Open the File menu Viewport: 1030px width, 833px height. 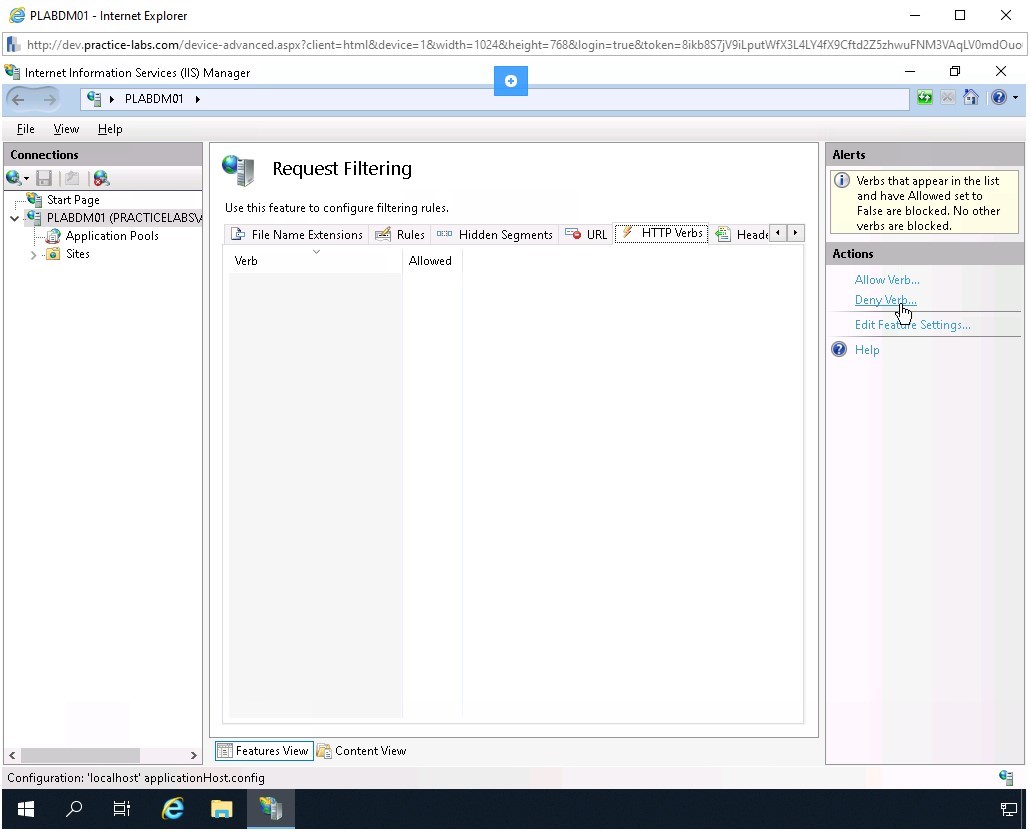pos(25,128)
